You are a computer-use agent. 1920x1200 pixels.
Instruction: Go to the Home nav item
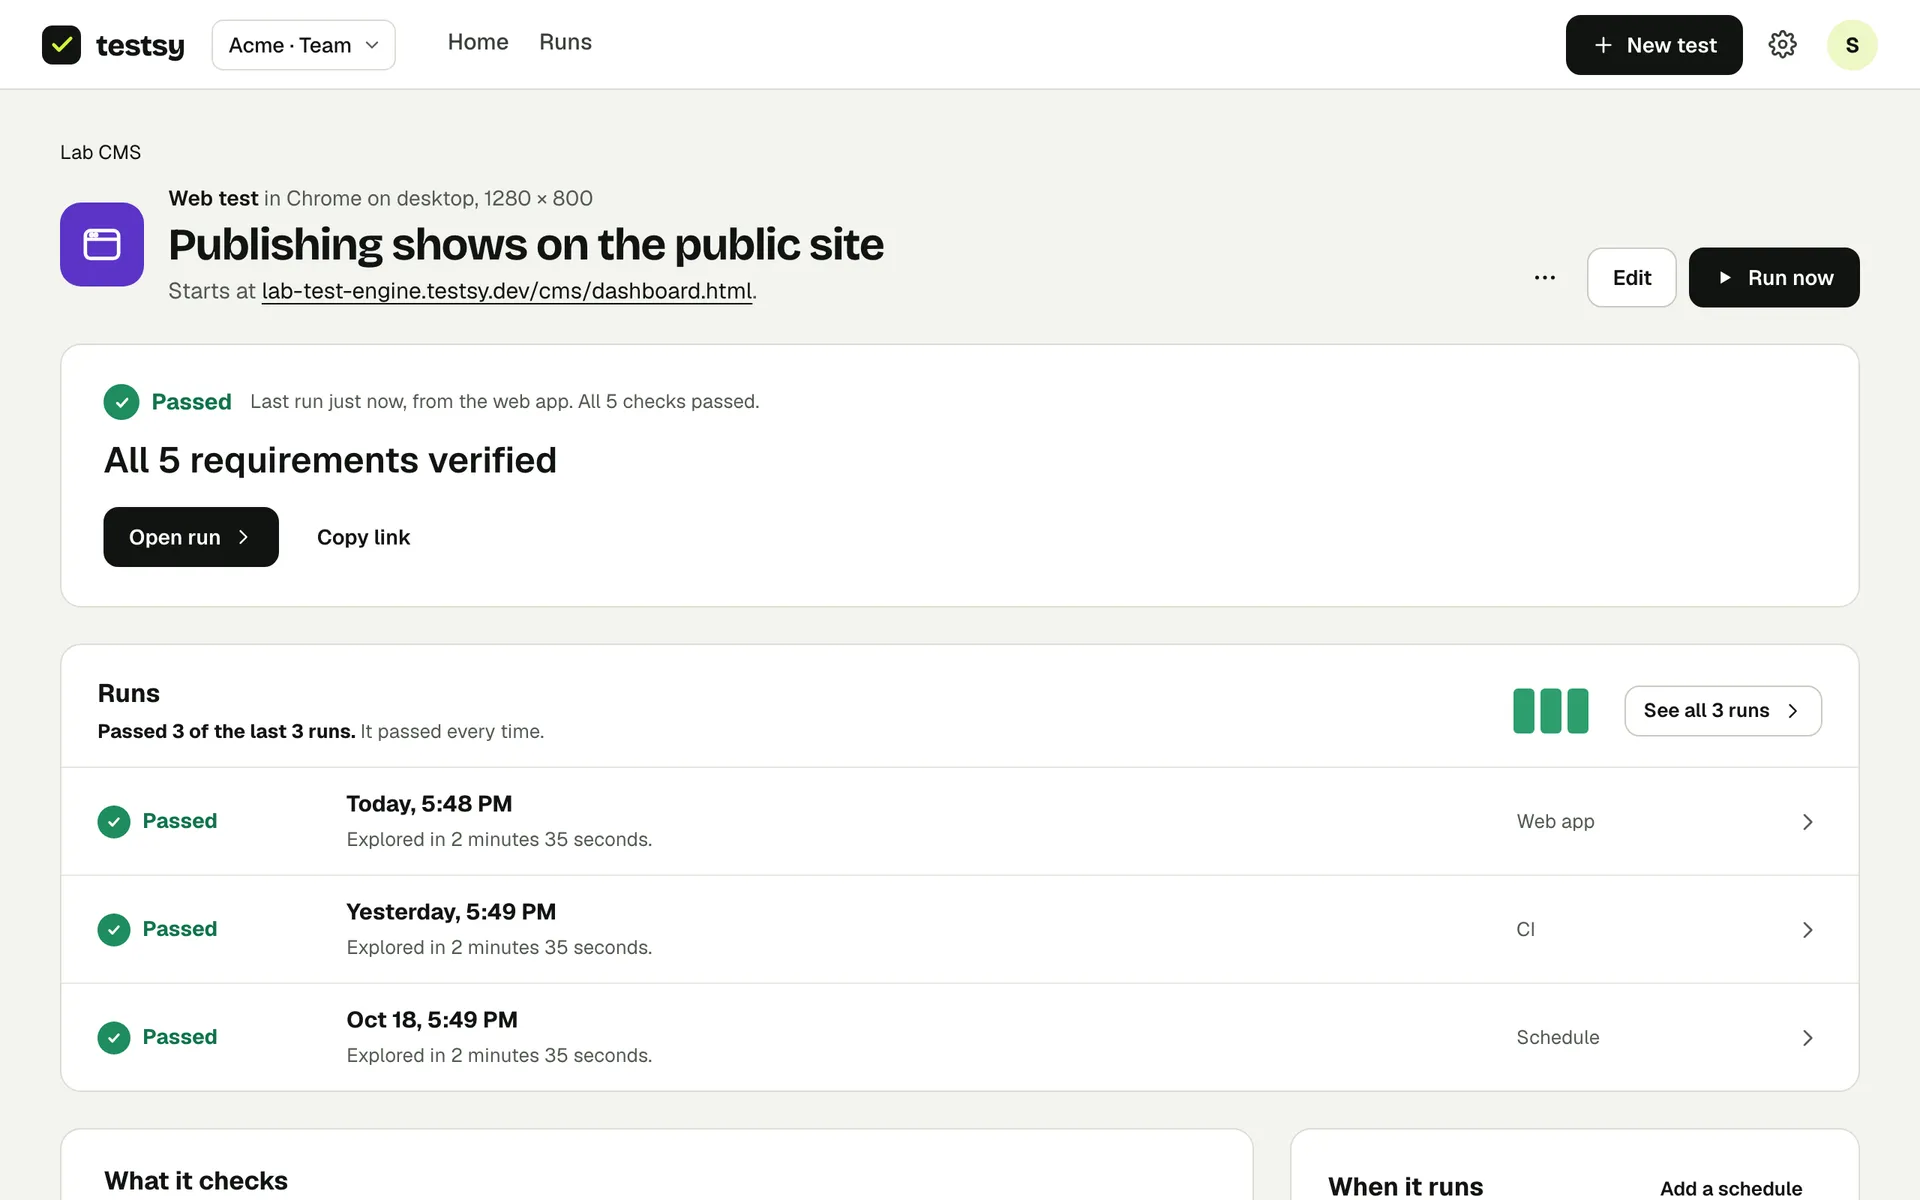point(478,42)
